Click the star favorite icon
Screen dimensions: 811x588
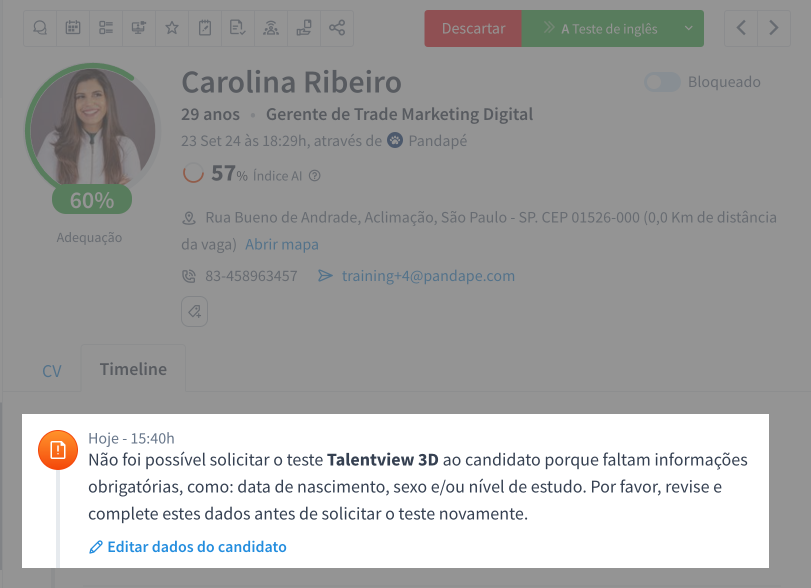pos(172,28)
